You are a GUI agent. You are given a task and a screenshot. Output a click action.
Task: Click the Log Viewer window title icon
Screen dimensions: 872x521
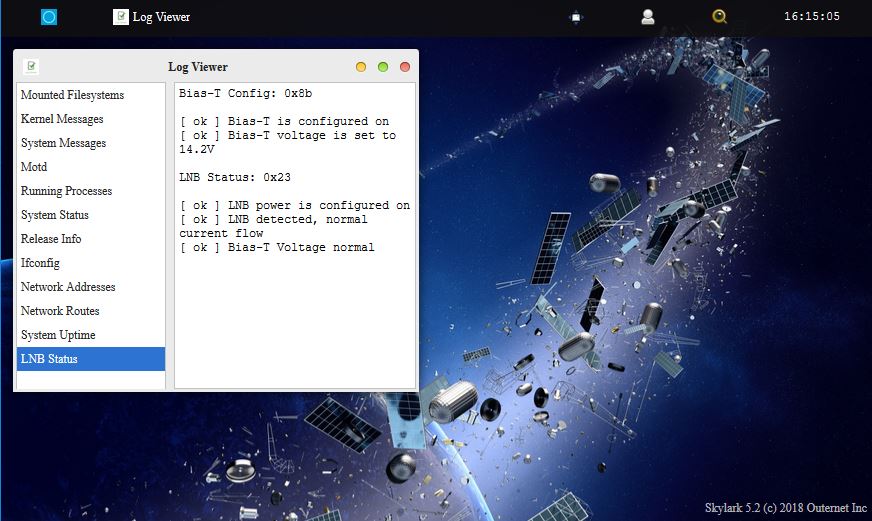[31, 67]
